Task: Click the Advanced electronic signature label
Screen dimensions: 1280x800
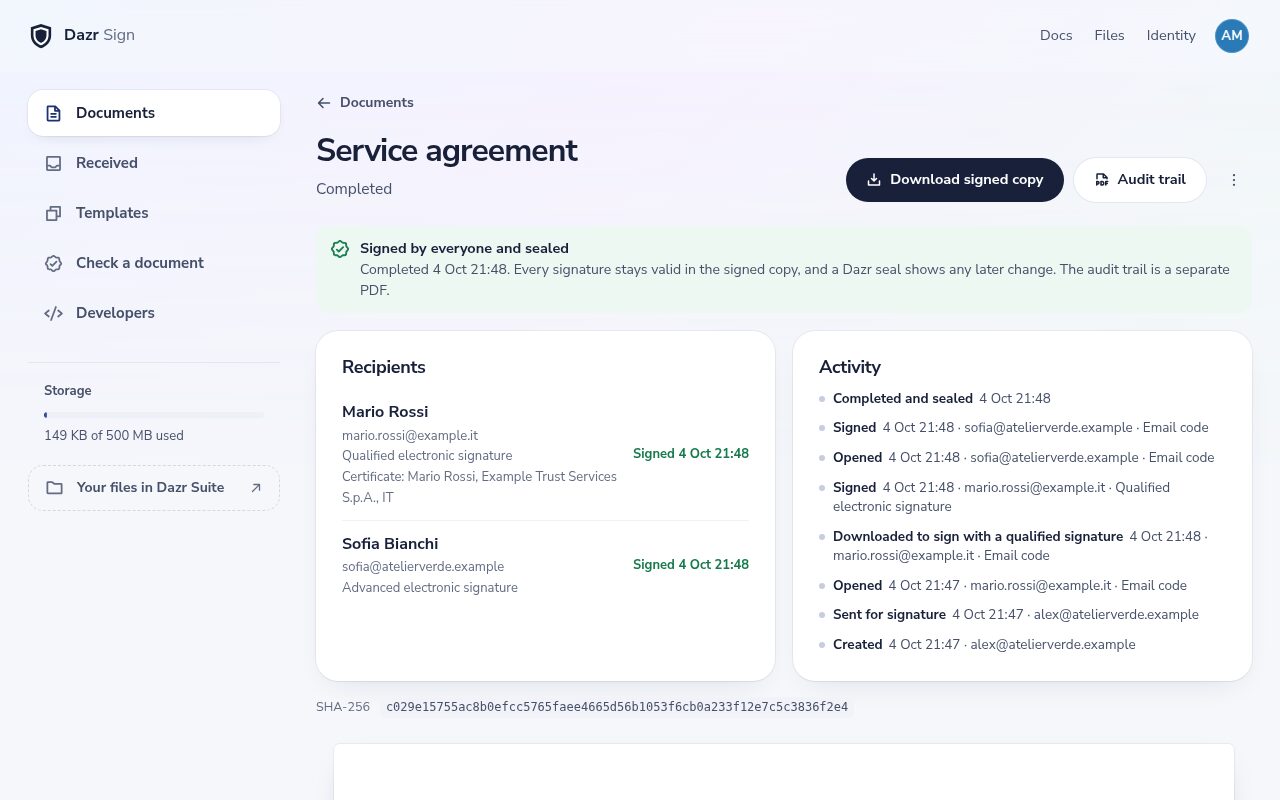Action: [430, 588]
